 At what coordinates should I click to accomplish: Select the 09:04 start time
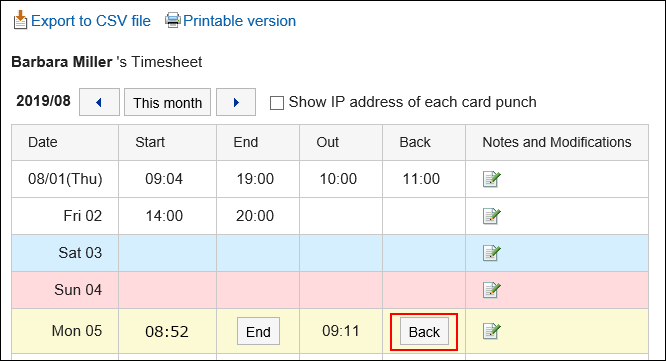(164, 179)
